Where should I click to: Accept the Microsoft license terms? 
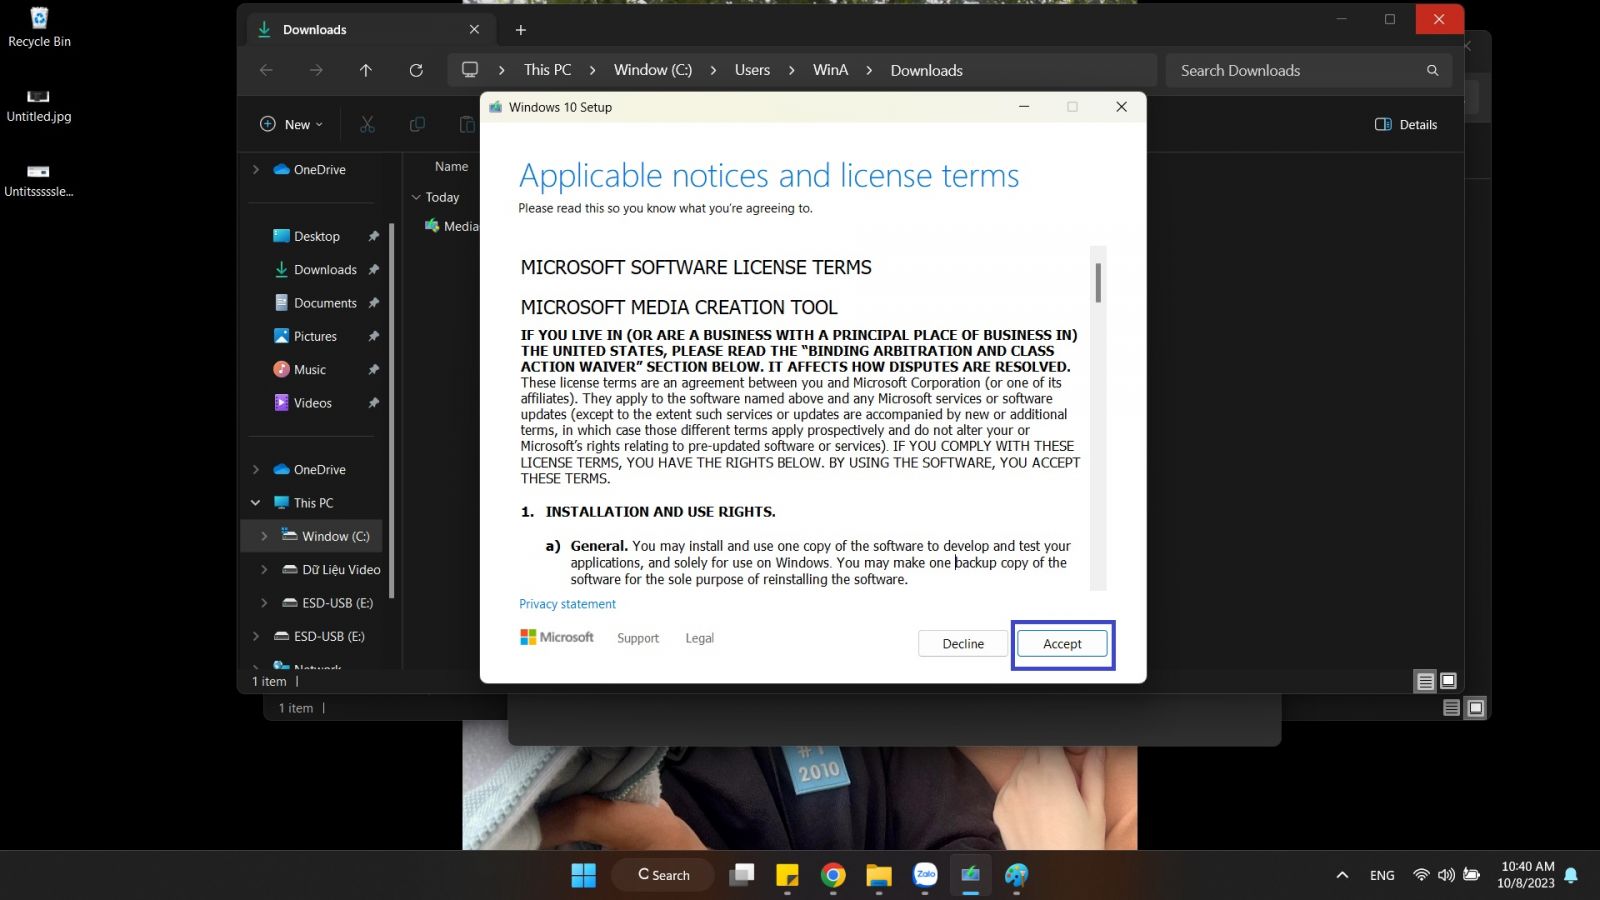1062,644
